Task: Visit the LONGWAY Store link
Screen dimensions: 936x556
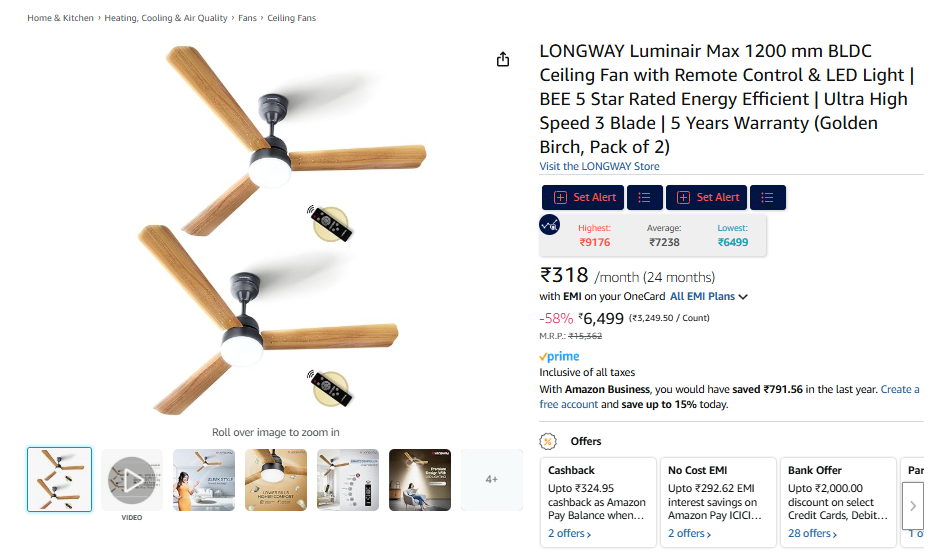Action: [x=599, y=167]
